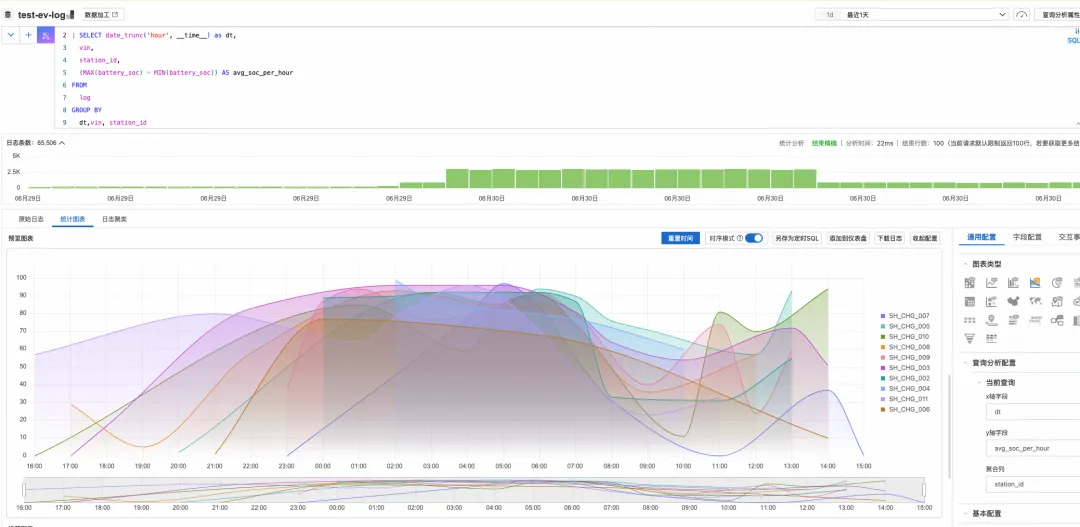
Task: Toggle SH_CHG_007 series in chart legend
Action: (x=905, y=316)
